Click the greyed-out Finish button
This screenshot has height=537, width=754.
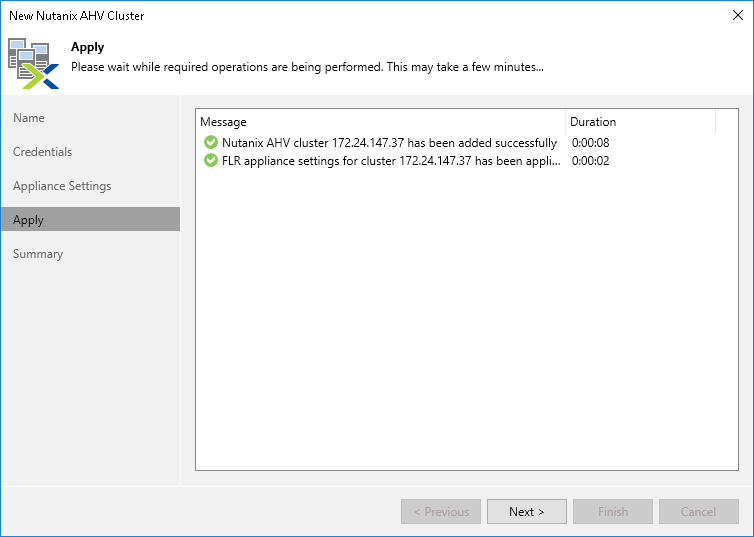click(613, 512)
